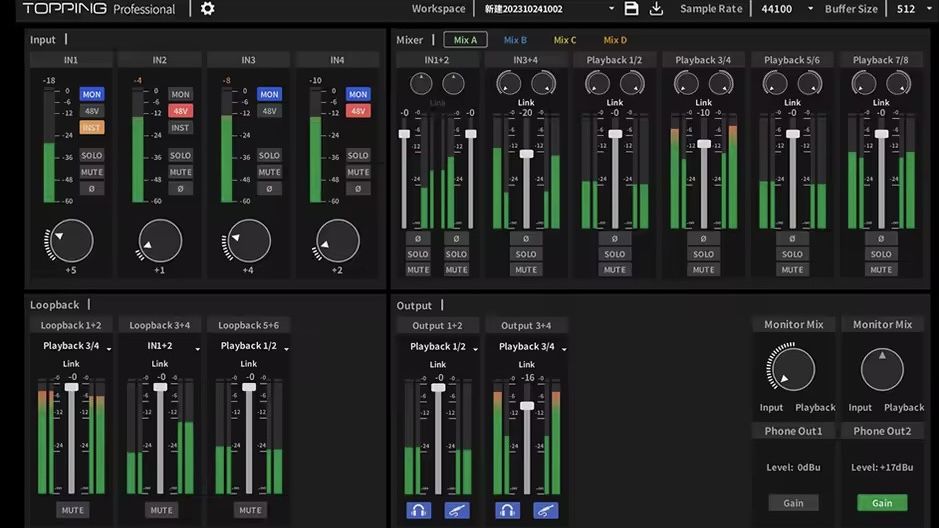
Task: Click Output 3+4 fader at -16
Action: point(527,405)
